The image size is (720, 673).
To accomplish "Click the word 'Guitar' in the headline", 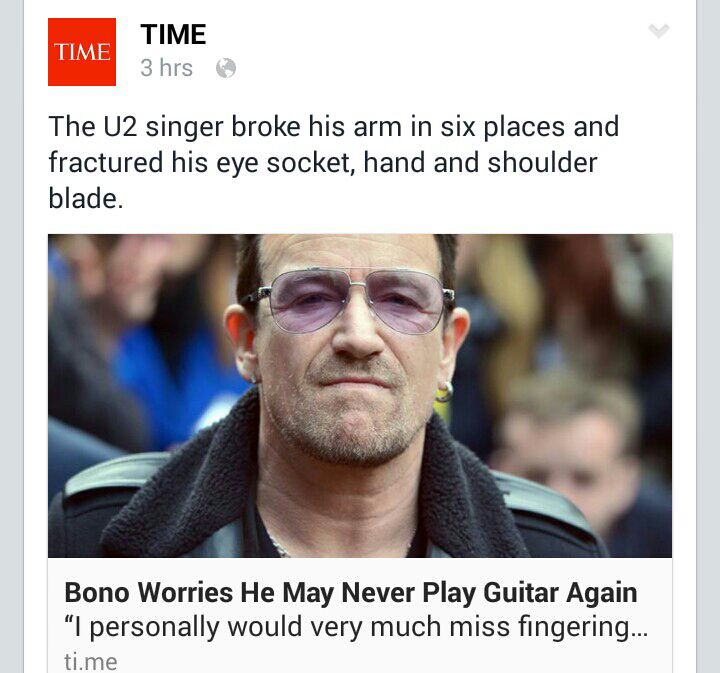I will tap(521, 592).
